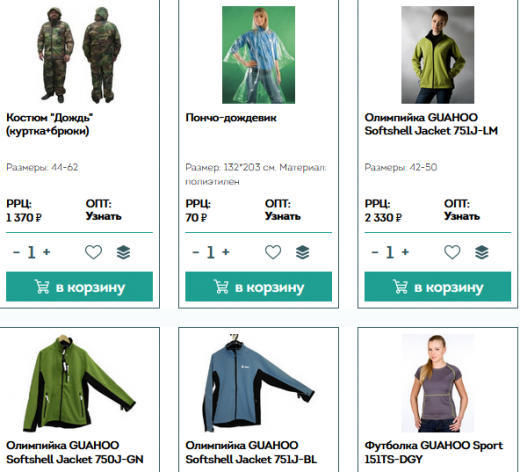
Task: Increase Пончо-дождевик quantity with plus
Action: pos(226,252)
